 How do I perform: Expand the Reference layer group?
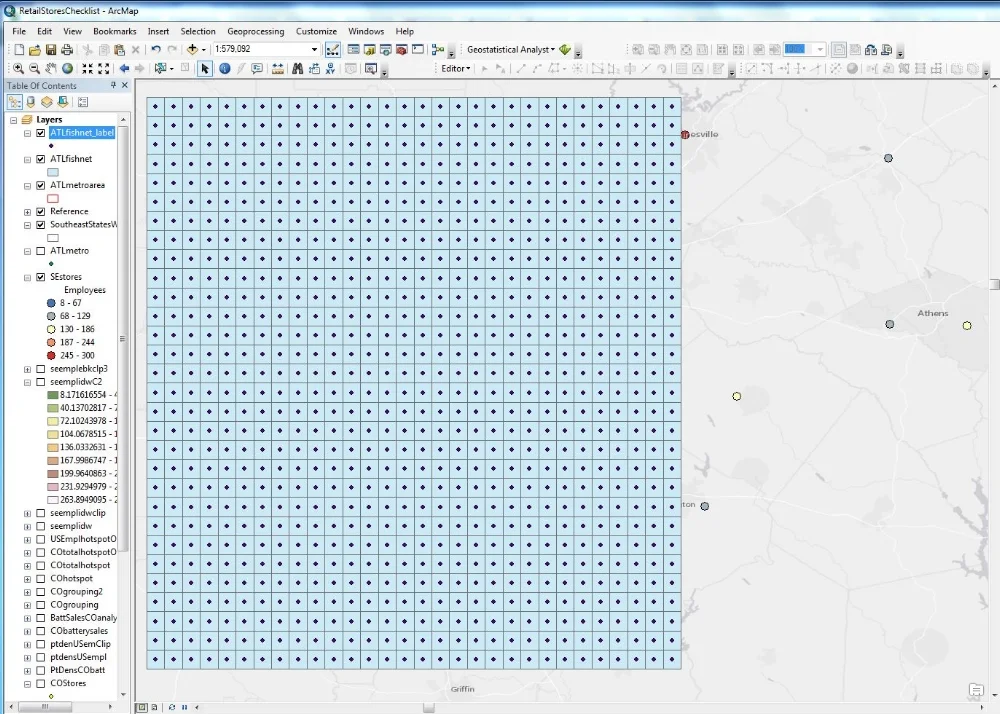click(x=27, y=212)
